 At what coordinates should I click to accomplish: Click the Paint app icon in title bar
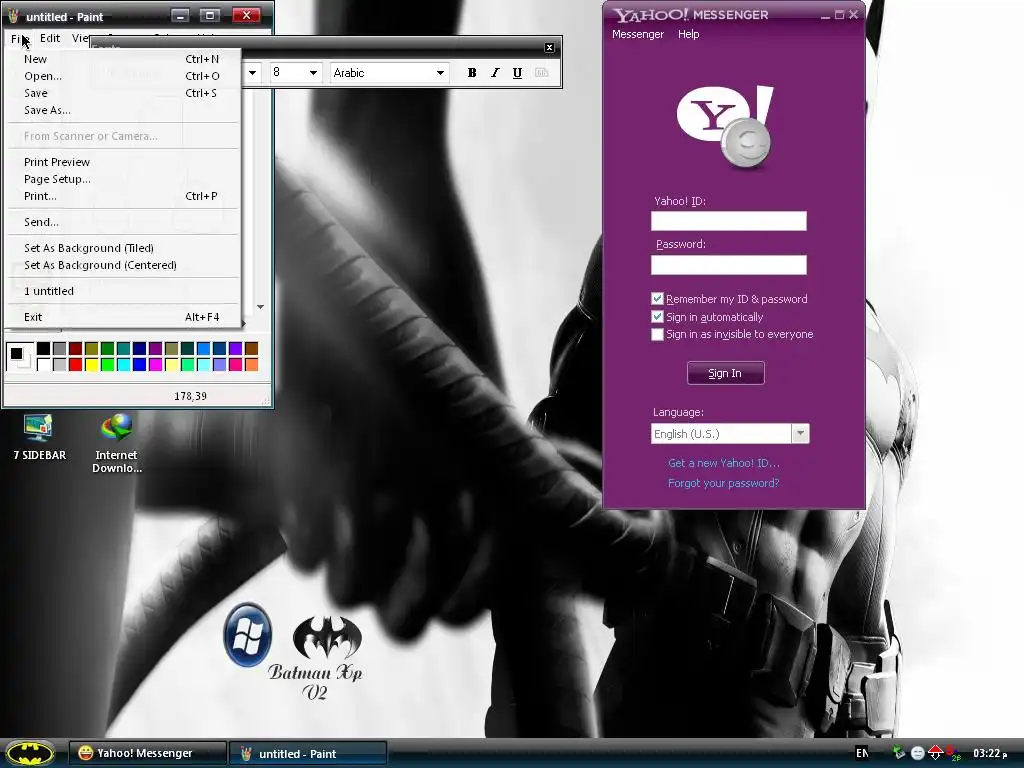14,16
